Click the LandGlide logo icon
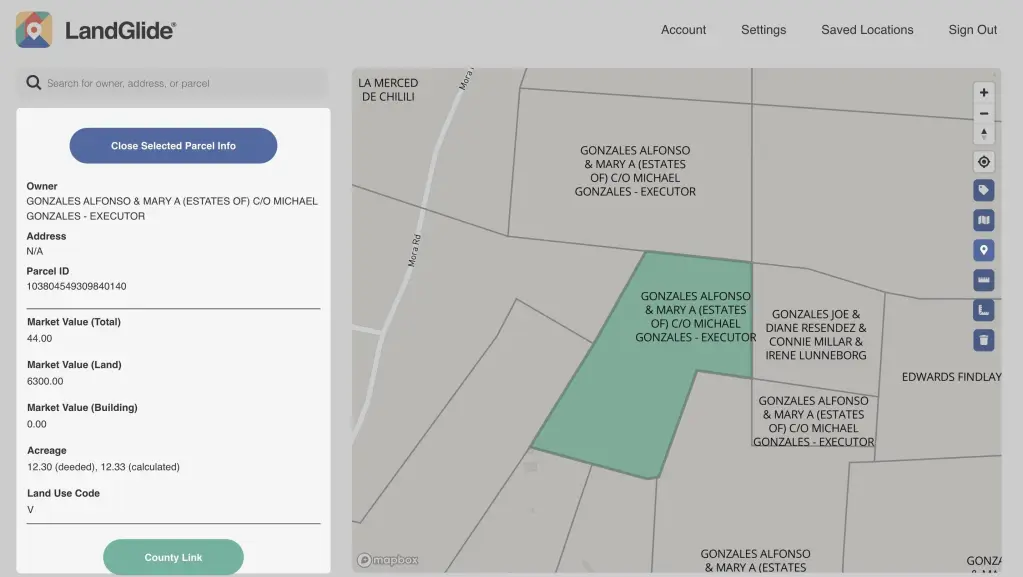 (34, 30)
